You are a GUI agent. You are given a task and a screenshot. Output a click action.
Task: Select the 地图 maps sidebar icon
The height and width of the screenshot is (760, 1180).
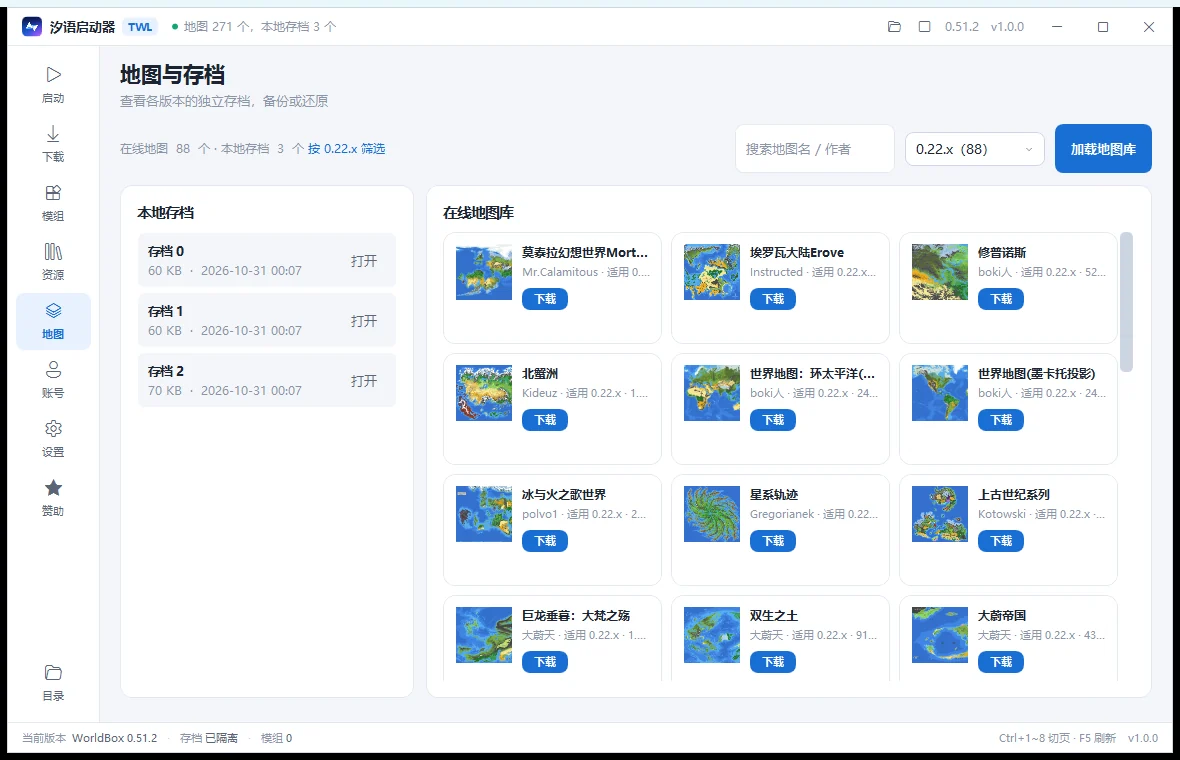pyautogui.click(x=53, y=311)
